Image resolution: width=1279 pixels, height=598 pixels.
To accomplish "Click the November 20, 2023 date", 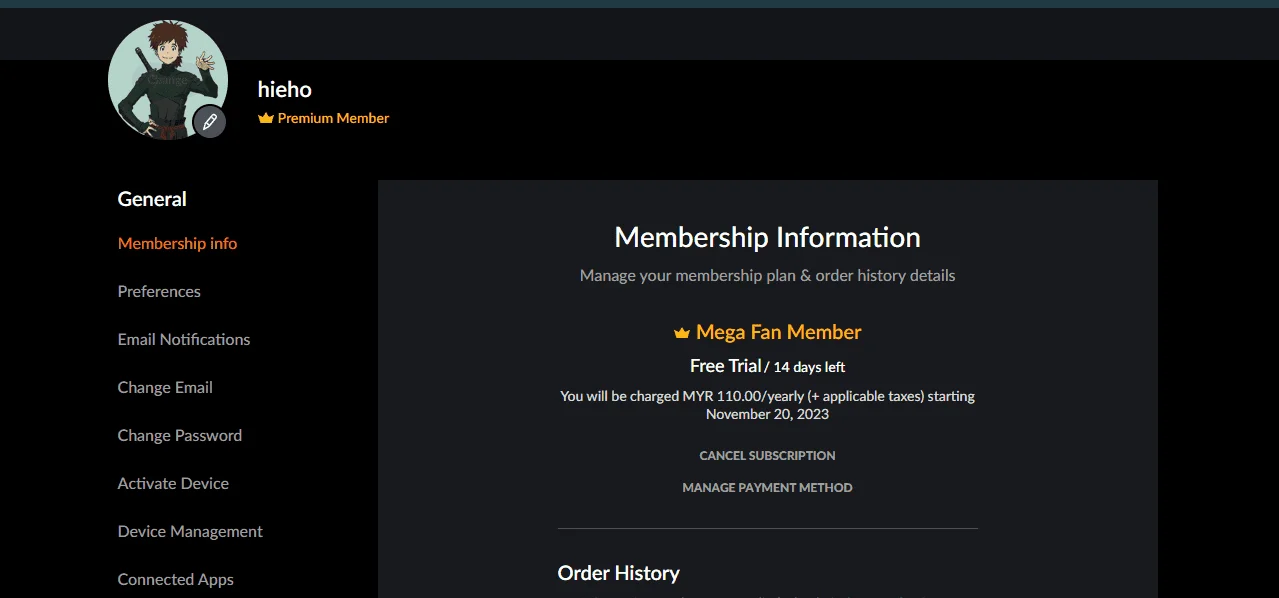I will coord(767,413).
